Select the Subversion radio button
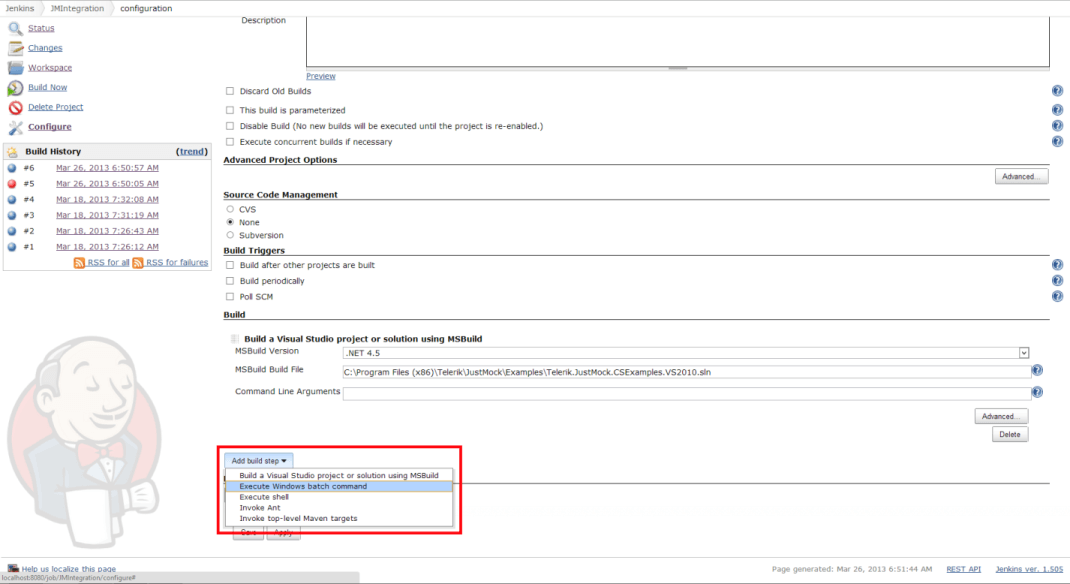1070x584 pixels. click(x=230, y=235)
